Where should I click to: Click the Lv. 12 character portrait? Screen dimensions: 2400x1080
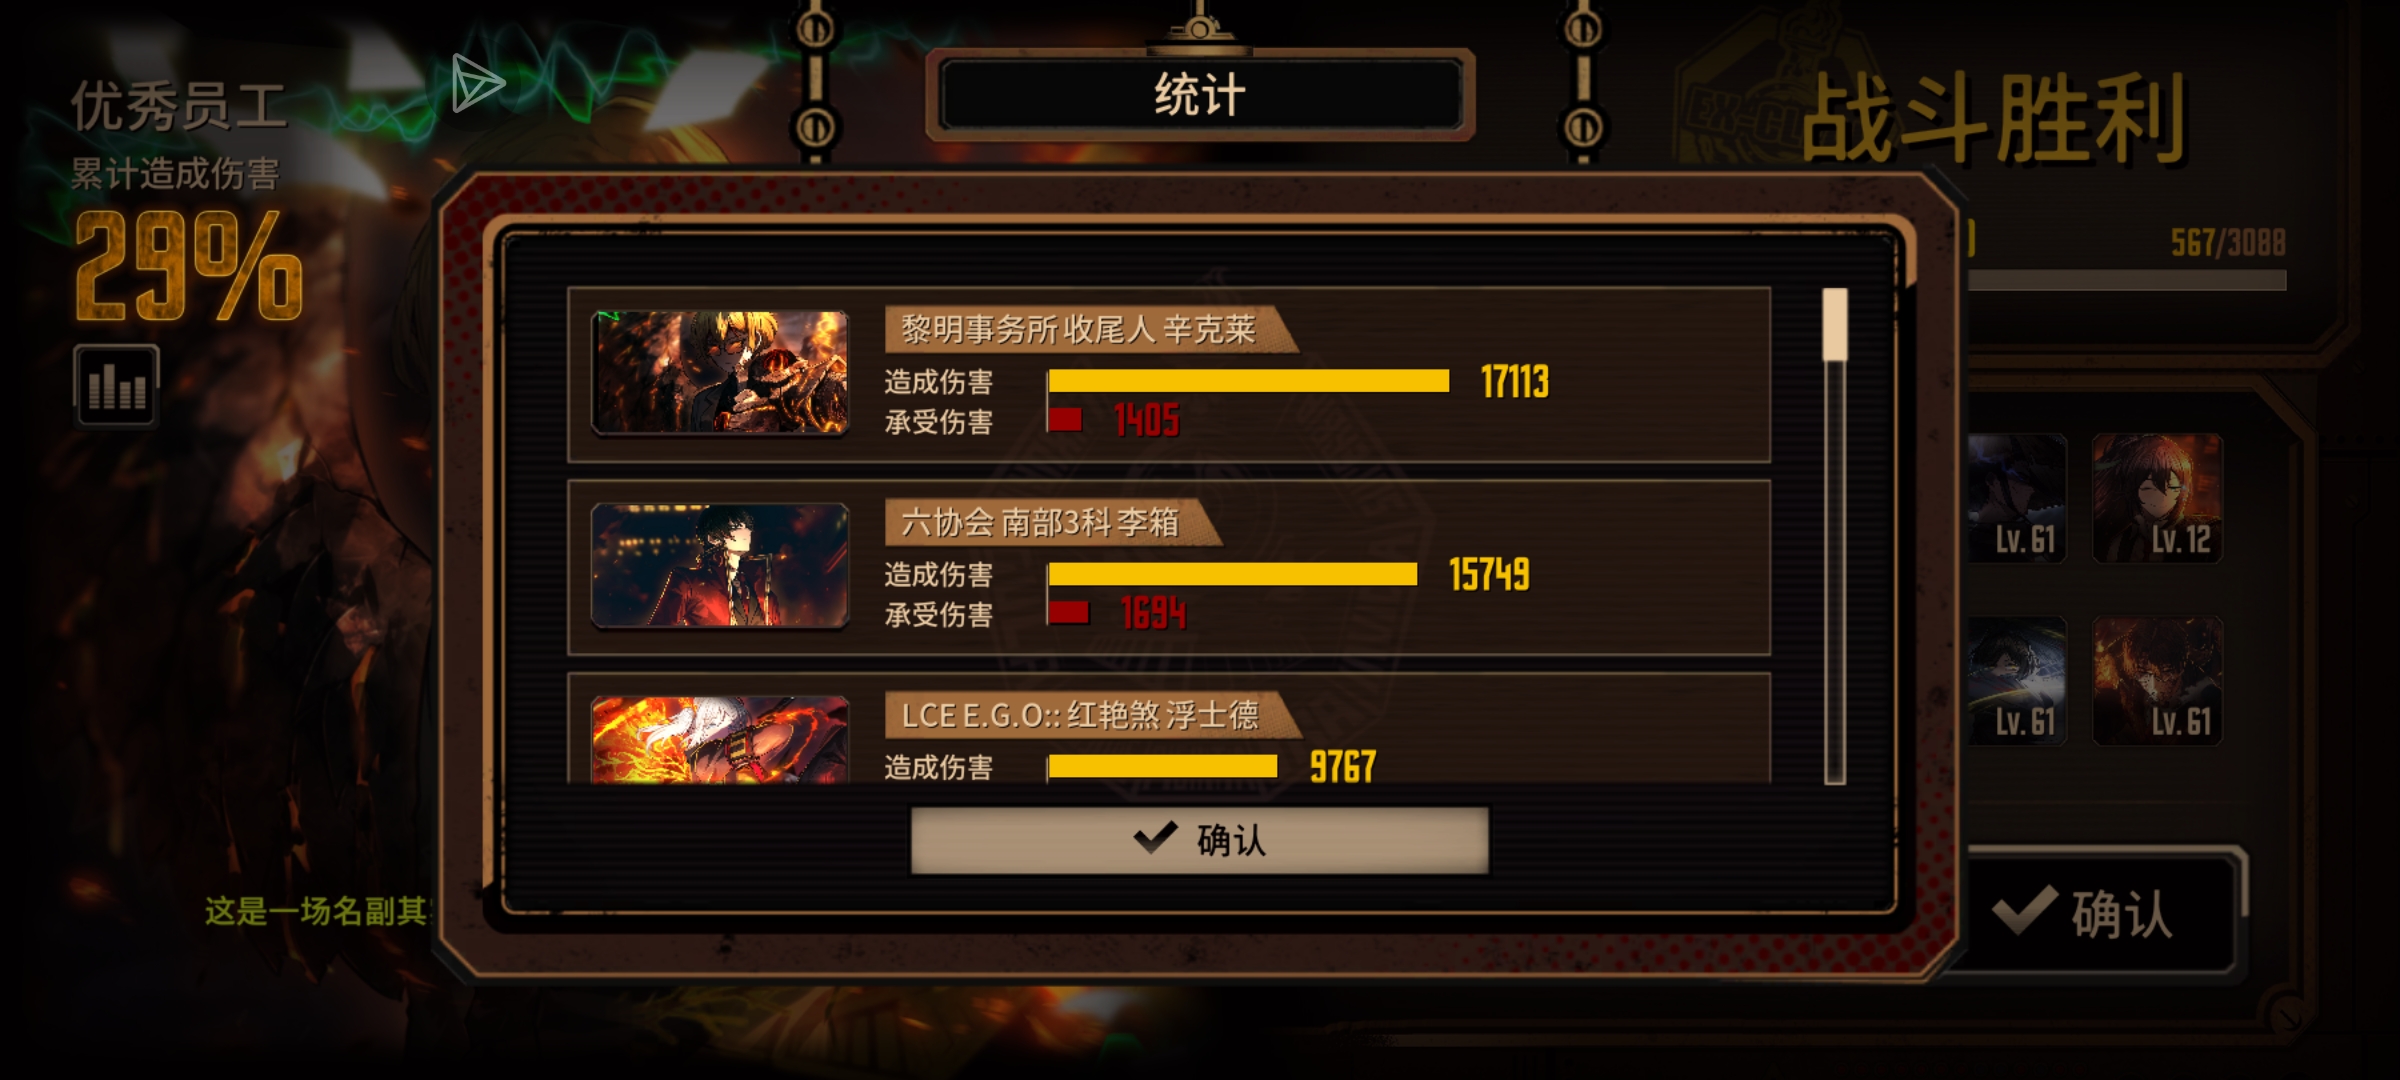[2157, 498]
